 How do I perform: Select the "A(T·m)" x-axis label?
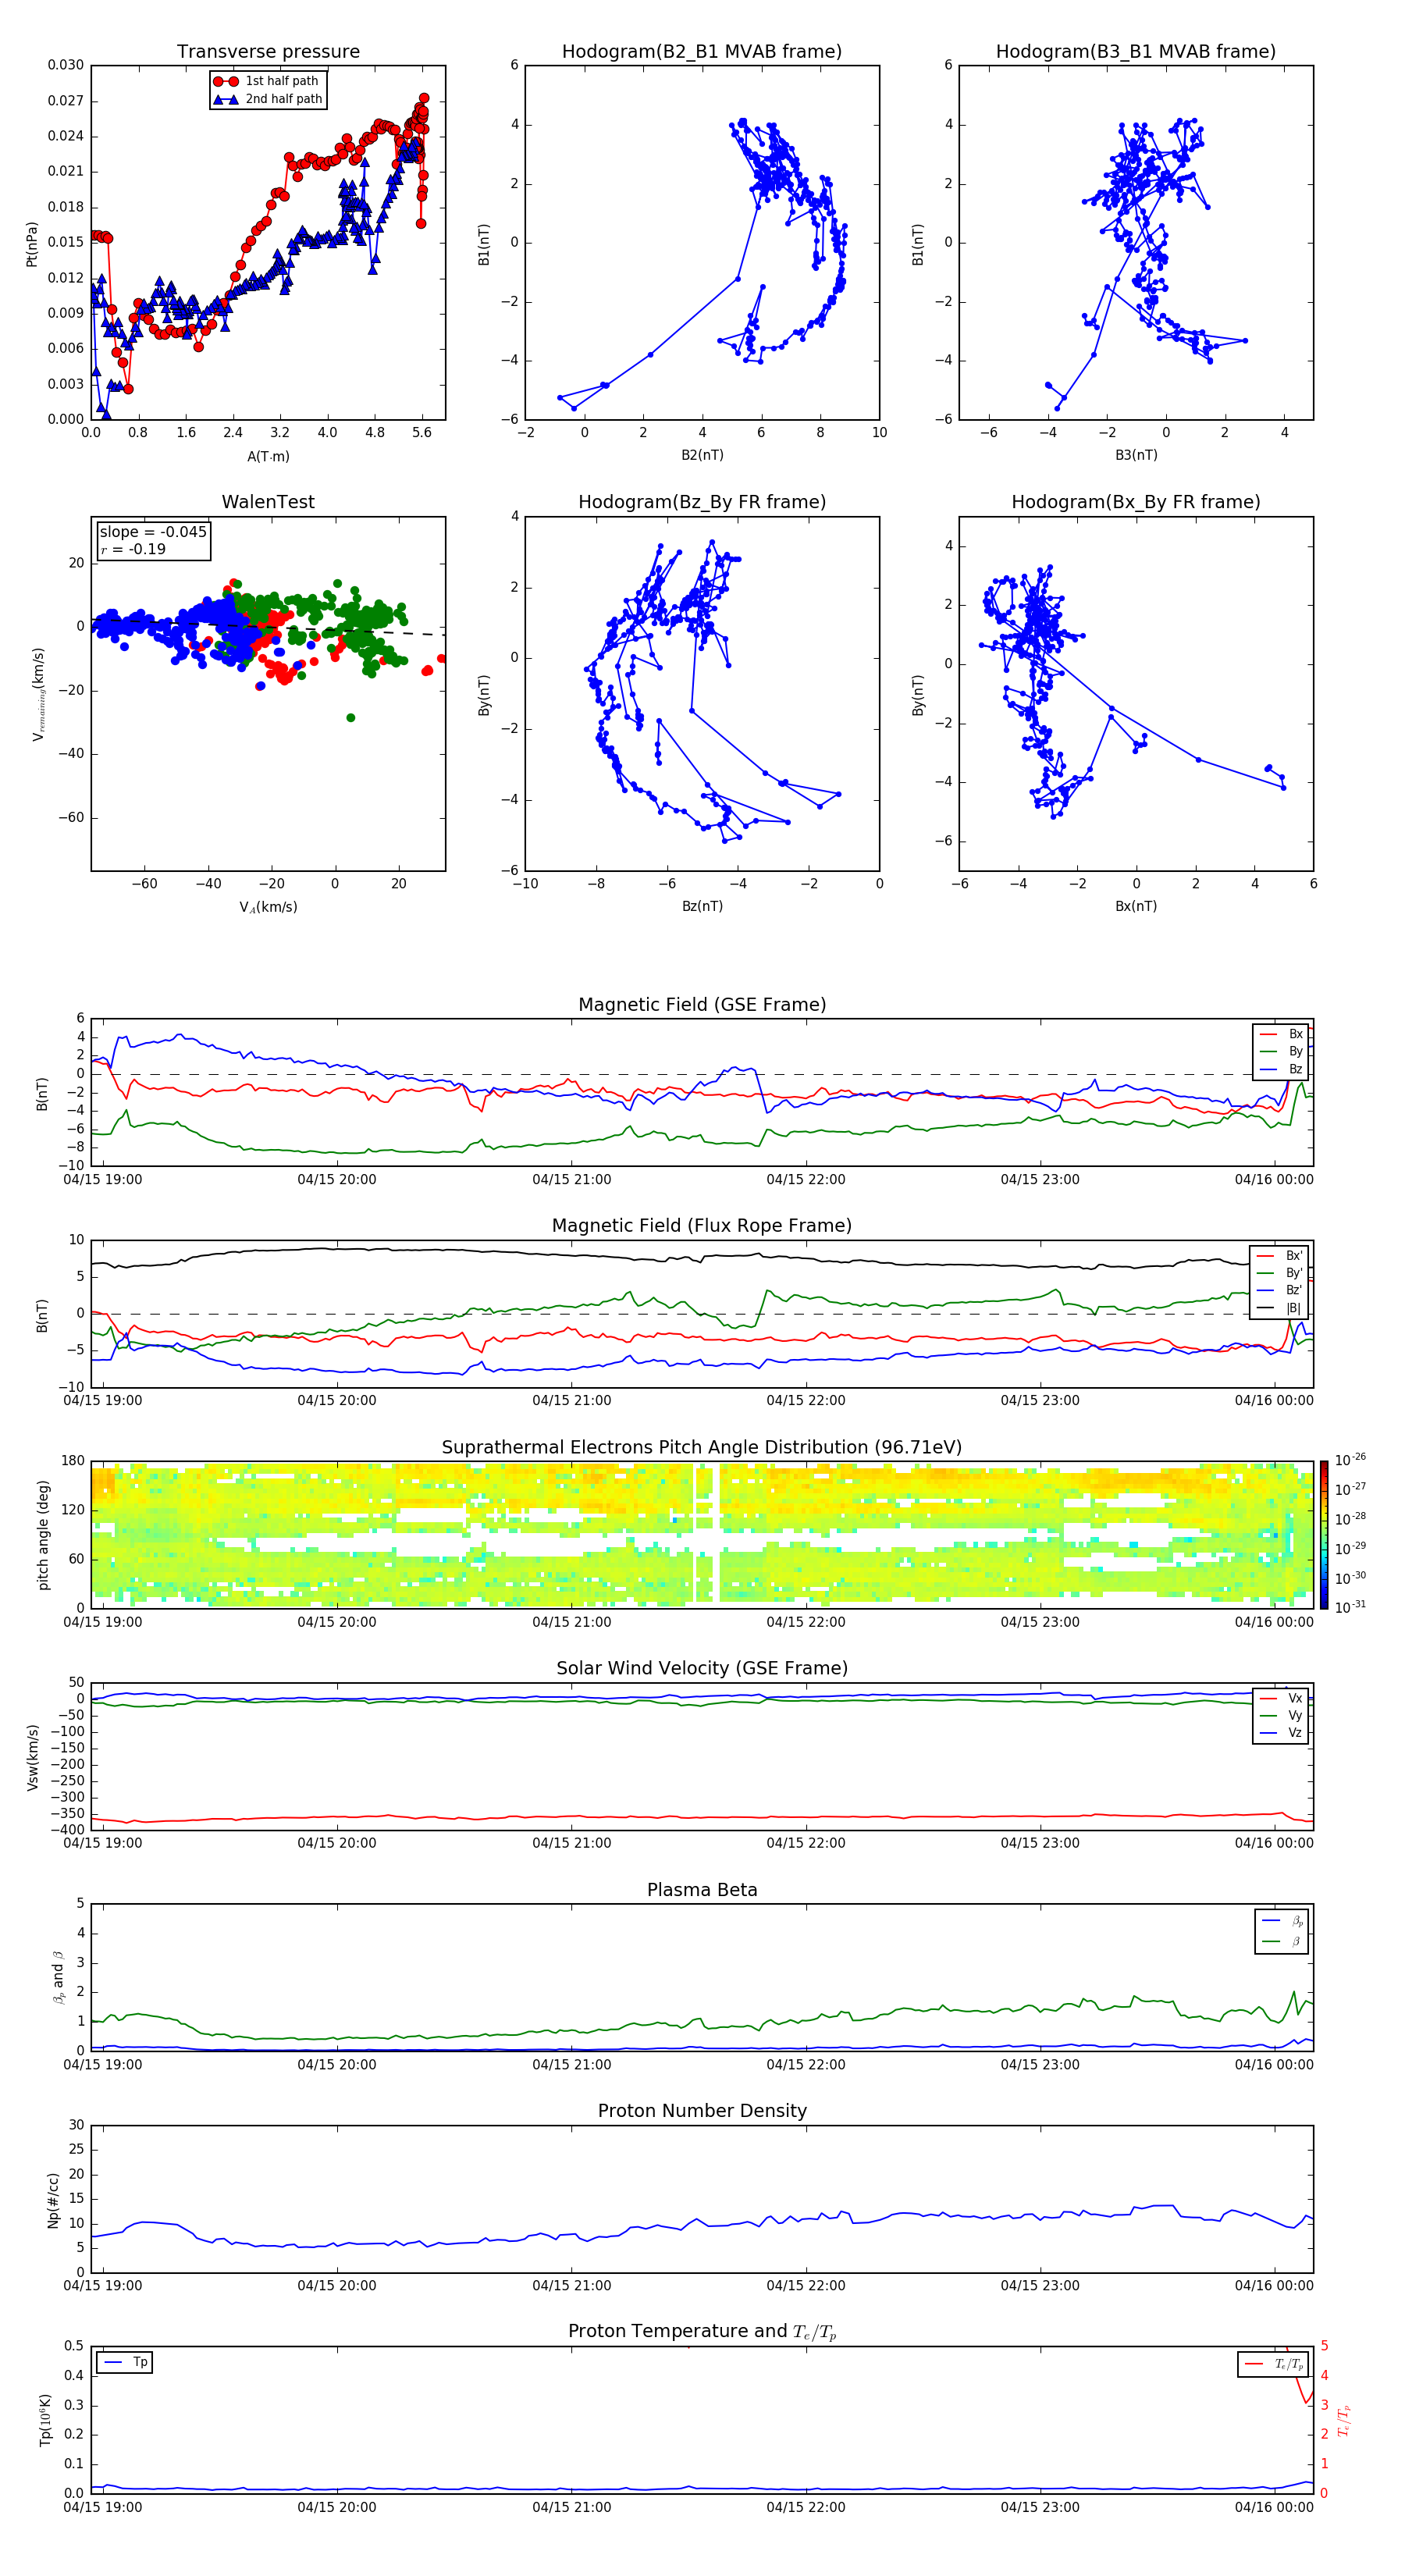click(x=268, y=456)
